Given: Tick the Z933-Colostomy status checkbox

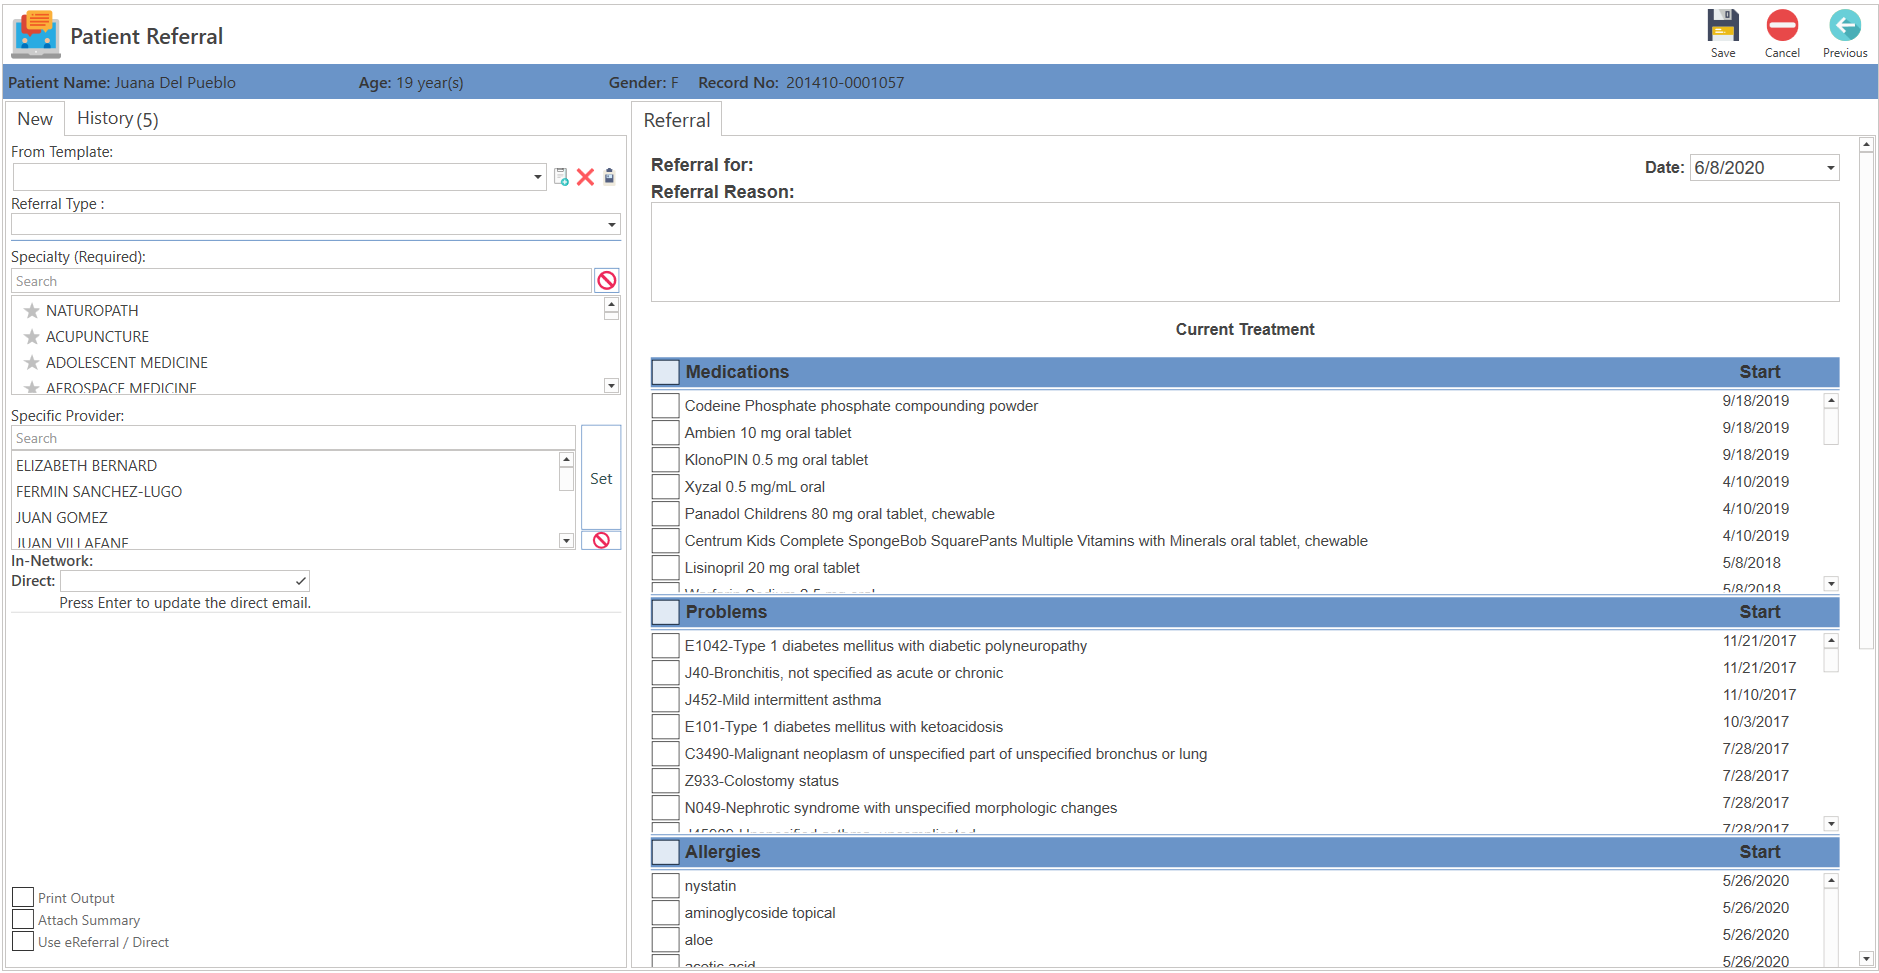Looking at the screenshot, I should 665,781.
